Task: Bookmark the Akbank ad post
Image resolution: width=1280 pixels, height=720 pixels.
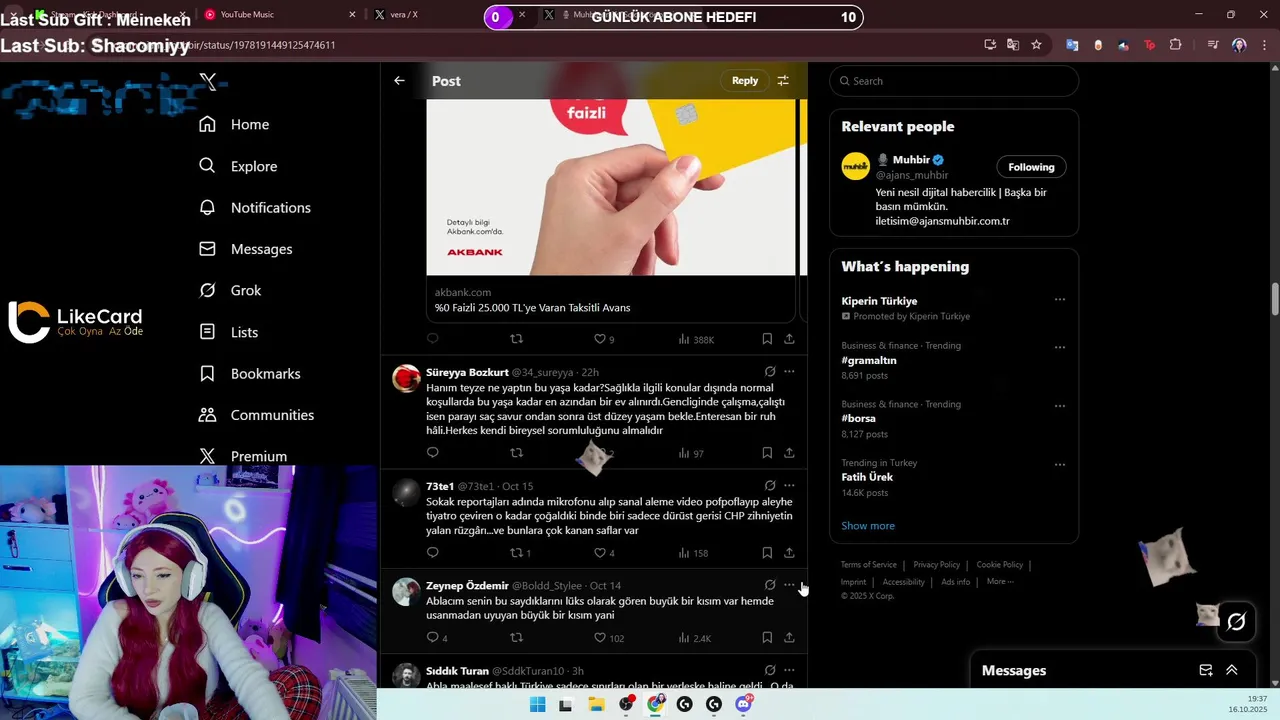Action: (767, 339)
